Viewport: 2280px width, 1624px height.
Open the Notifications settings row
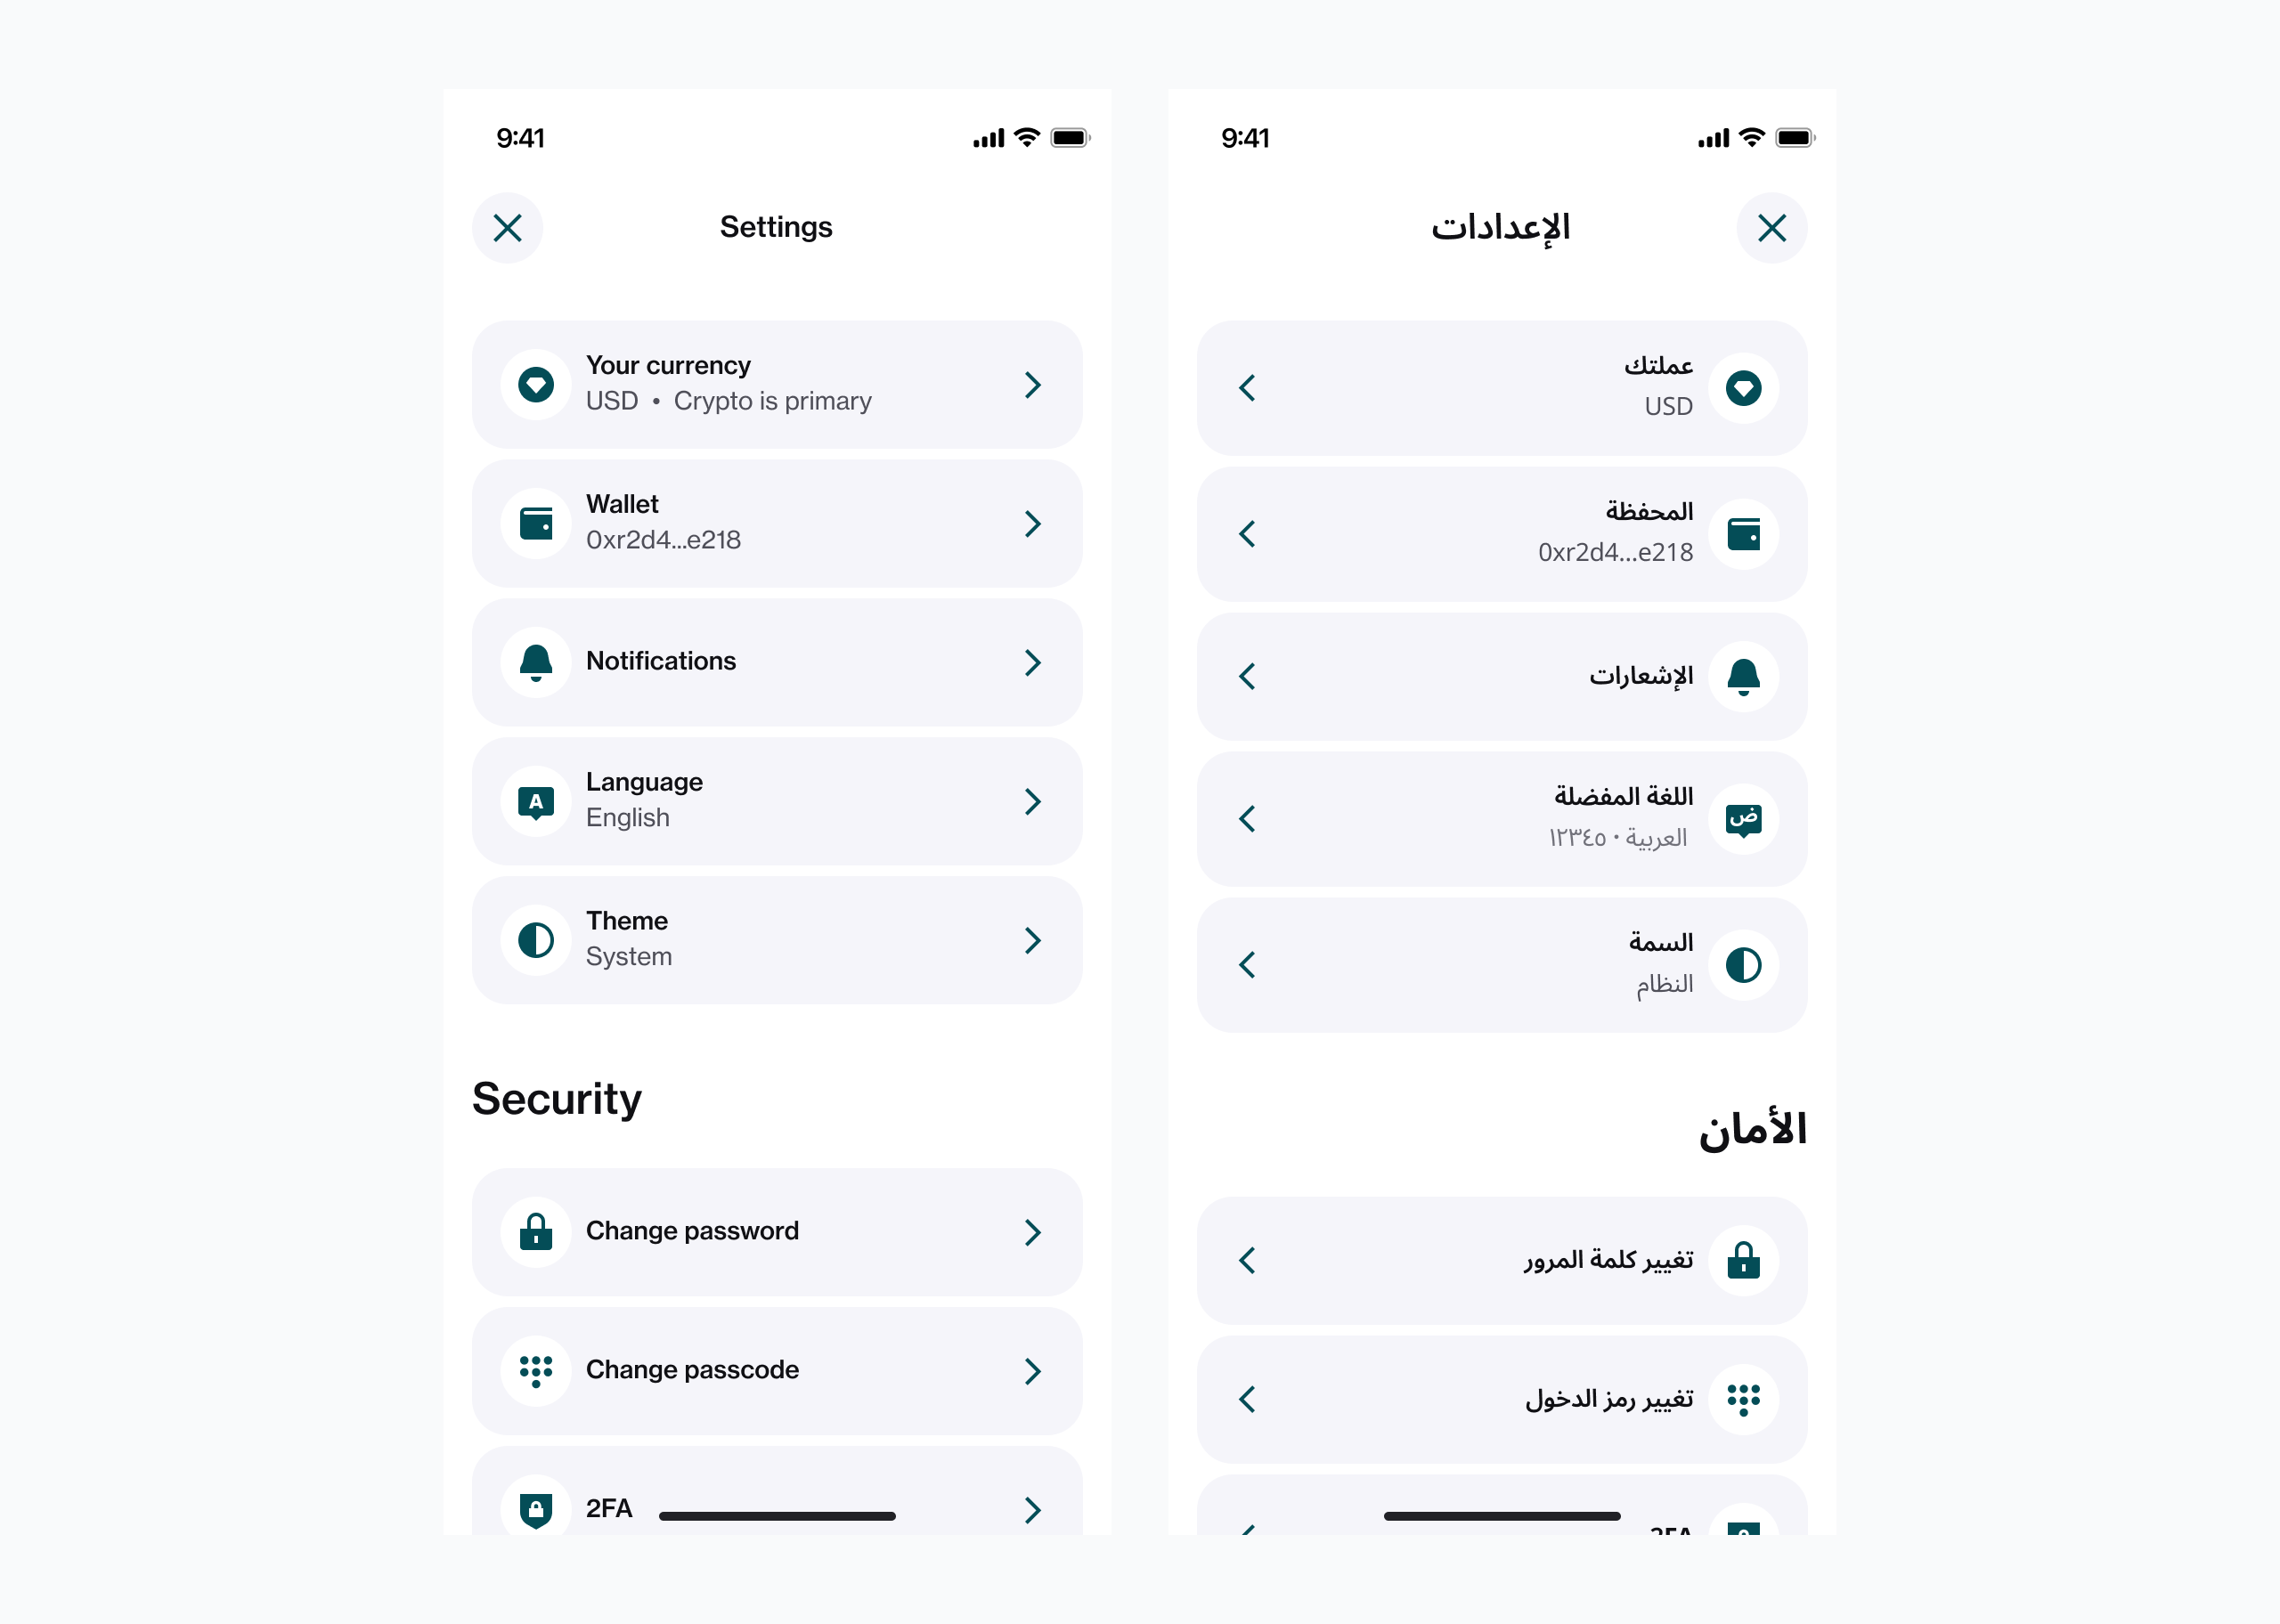[777, 663]
